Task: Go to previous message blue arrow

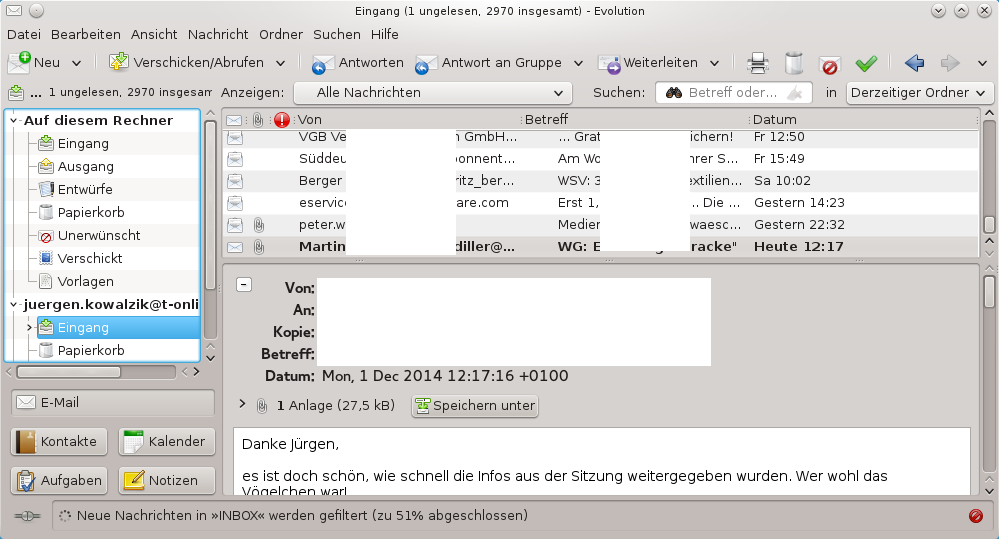Action: coord(914,62)
